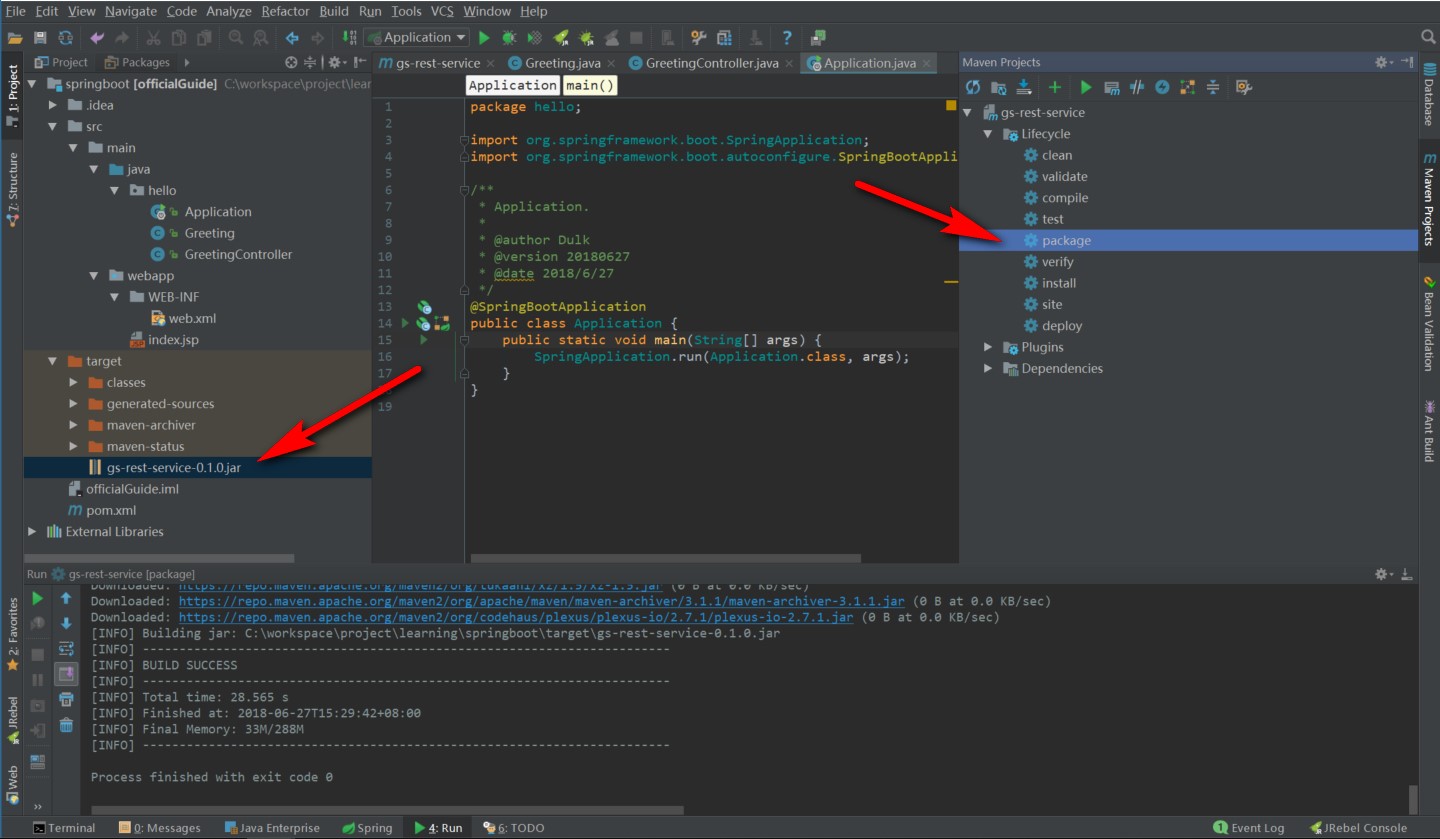Click the Undo arrow icon
1440x839 pixels.
(97, 38)
